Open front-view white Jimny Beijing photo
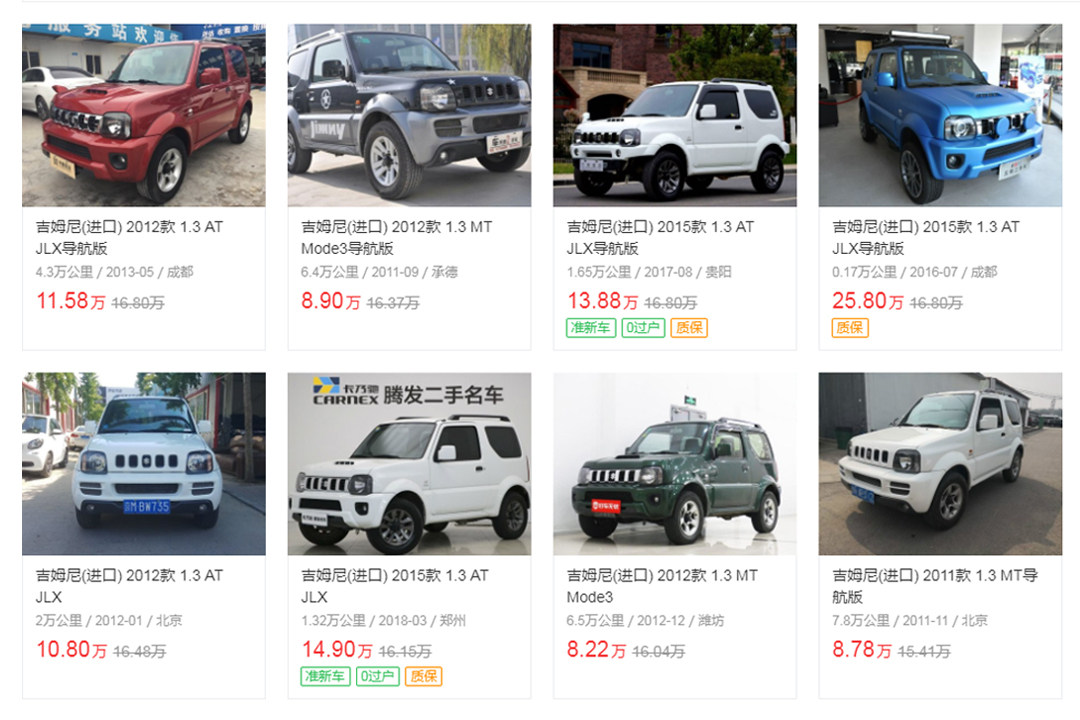 [143, 464]
